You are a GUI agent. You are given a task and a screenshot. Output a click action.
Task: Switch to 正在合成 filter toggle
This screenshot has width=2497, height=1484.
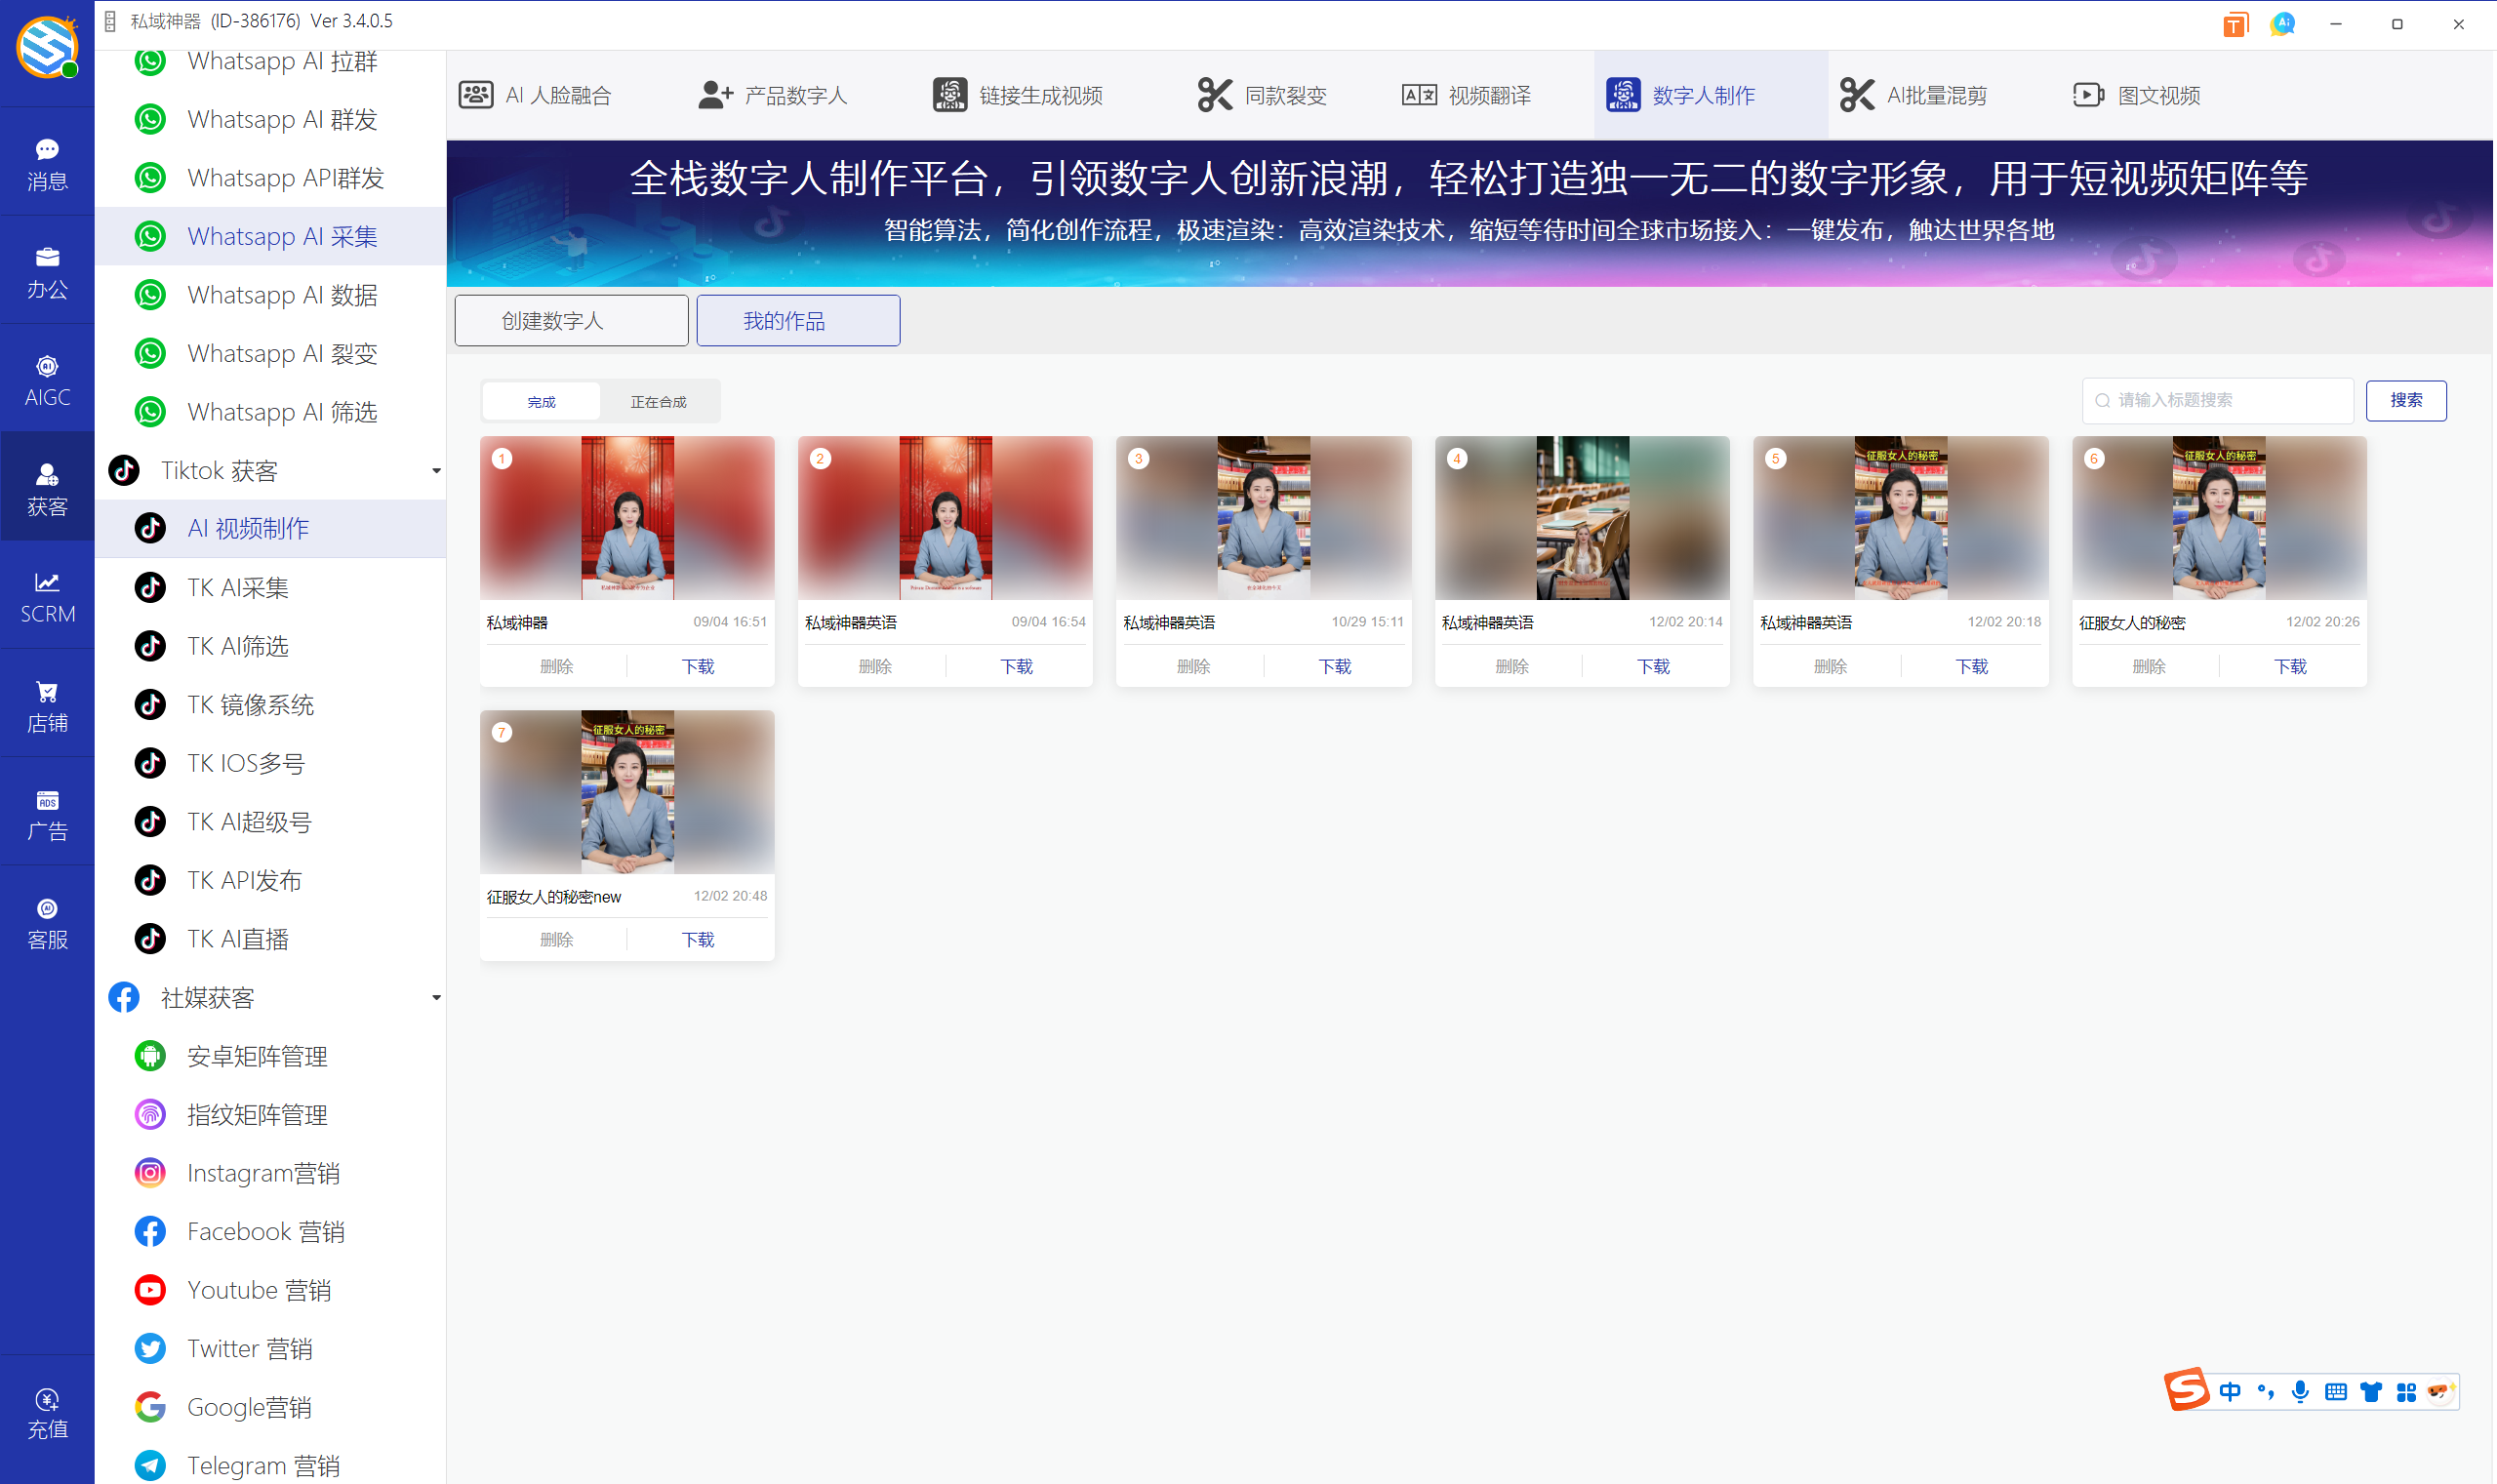[658, 401]
